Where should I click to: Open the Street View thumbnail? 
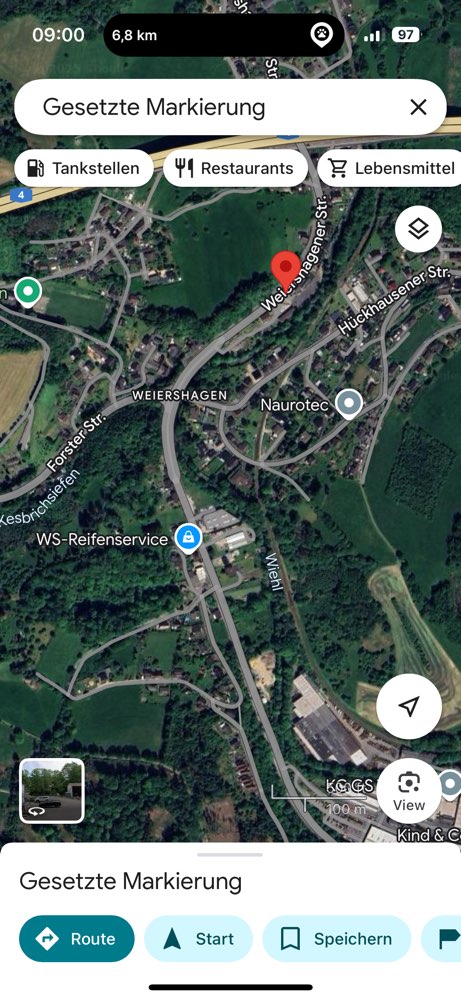(52, 791)
